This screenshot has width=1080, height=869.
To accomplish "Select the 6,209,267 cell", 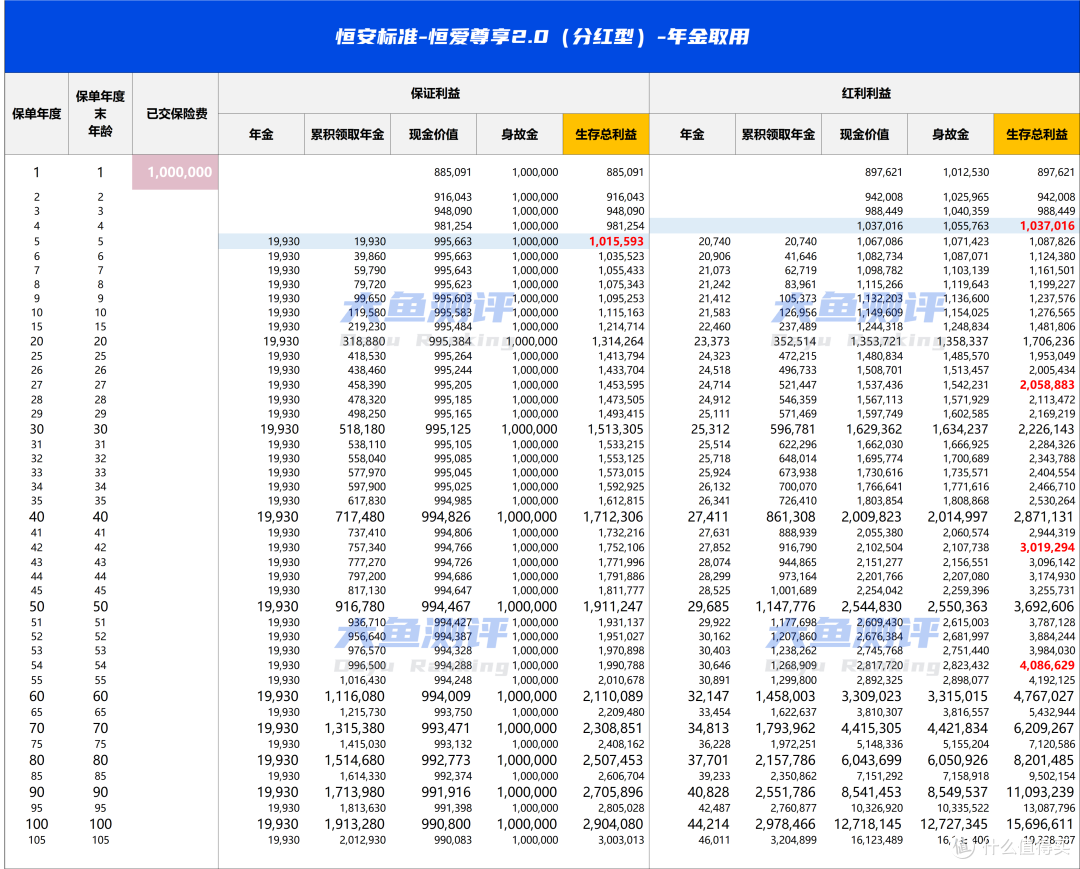I will coord(1044,729).
